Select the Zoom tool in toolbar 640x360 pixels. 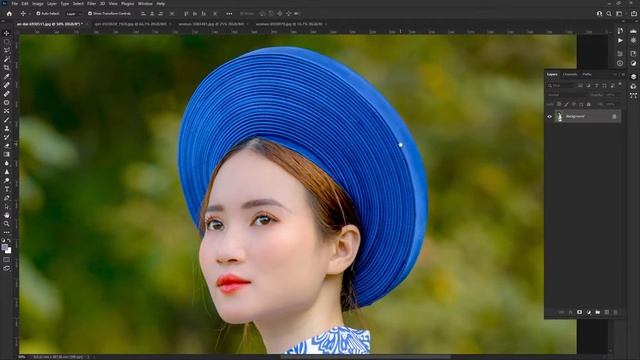pyautogui.click(x=7, y=224)
